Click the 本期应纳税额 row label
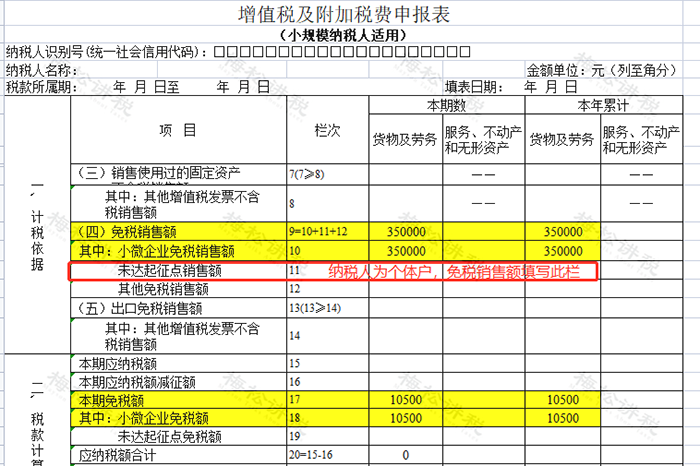 coord(118,364)
